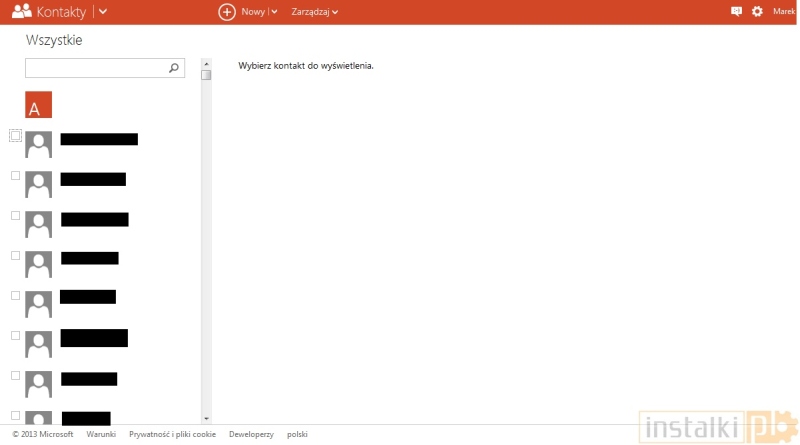Open the third contact's avatar picture
This screenshot has height=445, width=800.
tap(38, 224)
